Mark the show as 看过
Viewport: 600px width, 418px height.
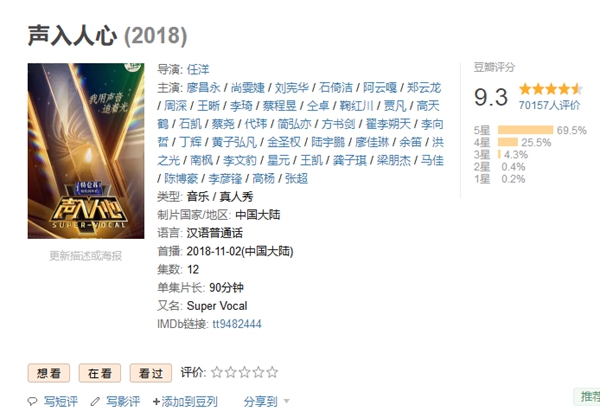[x=151, y=373]
